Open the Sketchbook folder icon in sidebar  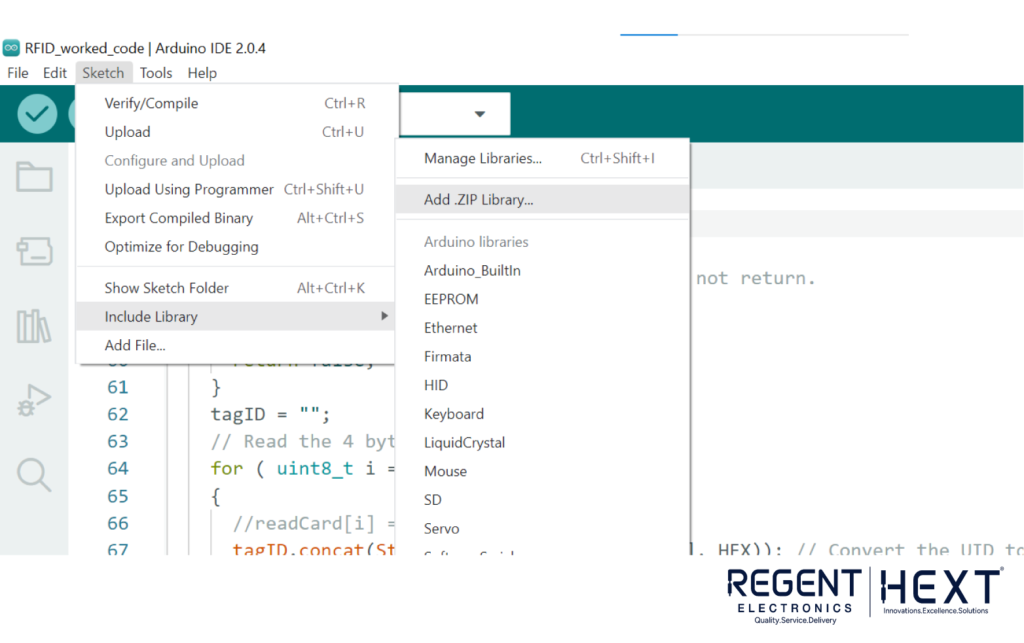[34, 176]
